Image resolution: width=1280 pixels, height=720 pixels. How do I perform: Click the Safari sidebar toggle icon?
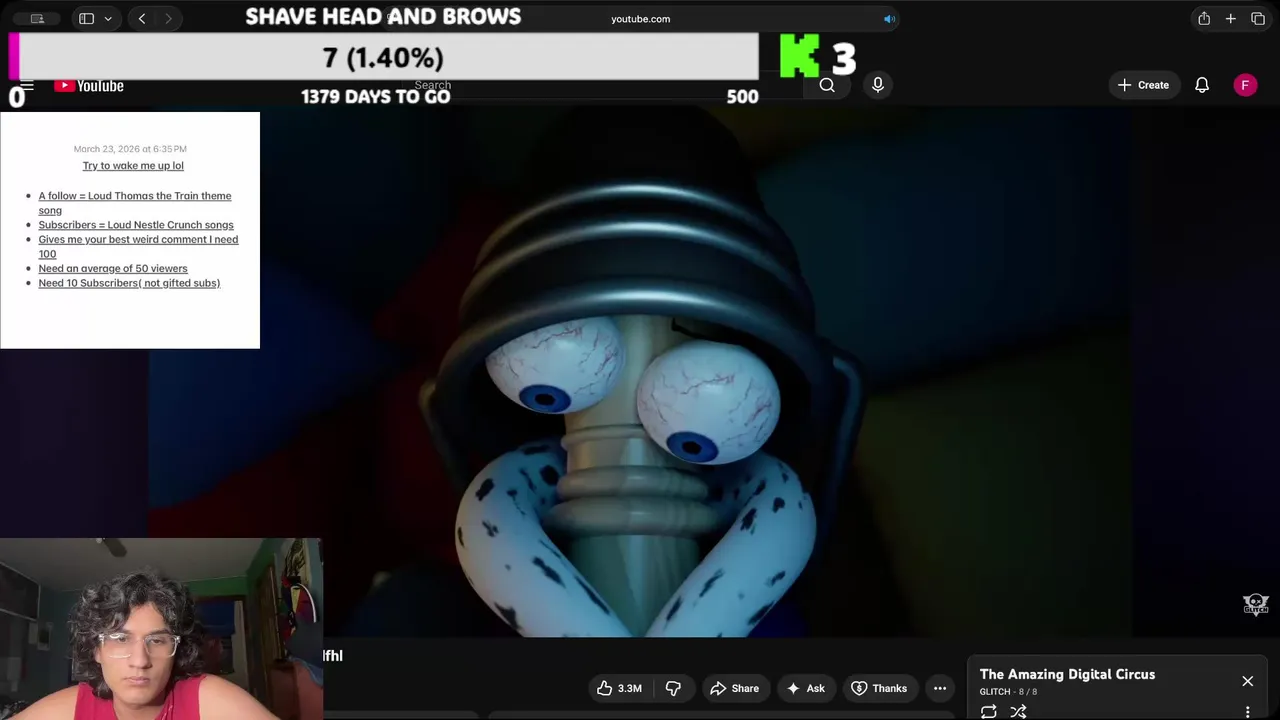86,19
